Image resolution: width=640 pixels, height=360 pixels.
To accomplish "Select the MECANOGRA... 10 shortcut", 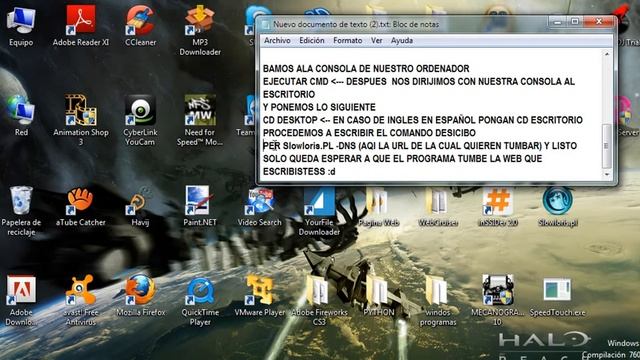I will click(498, 301).
